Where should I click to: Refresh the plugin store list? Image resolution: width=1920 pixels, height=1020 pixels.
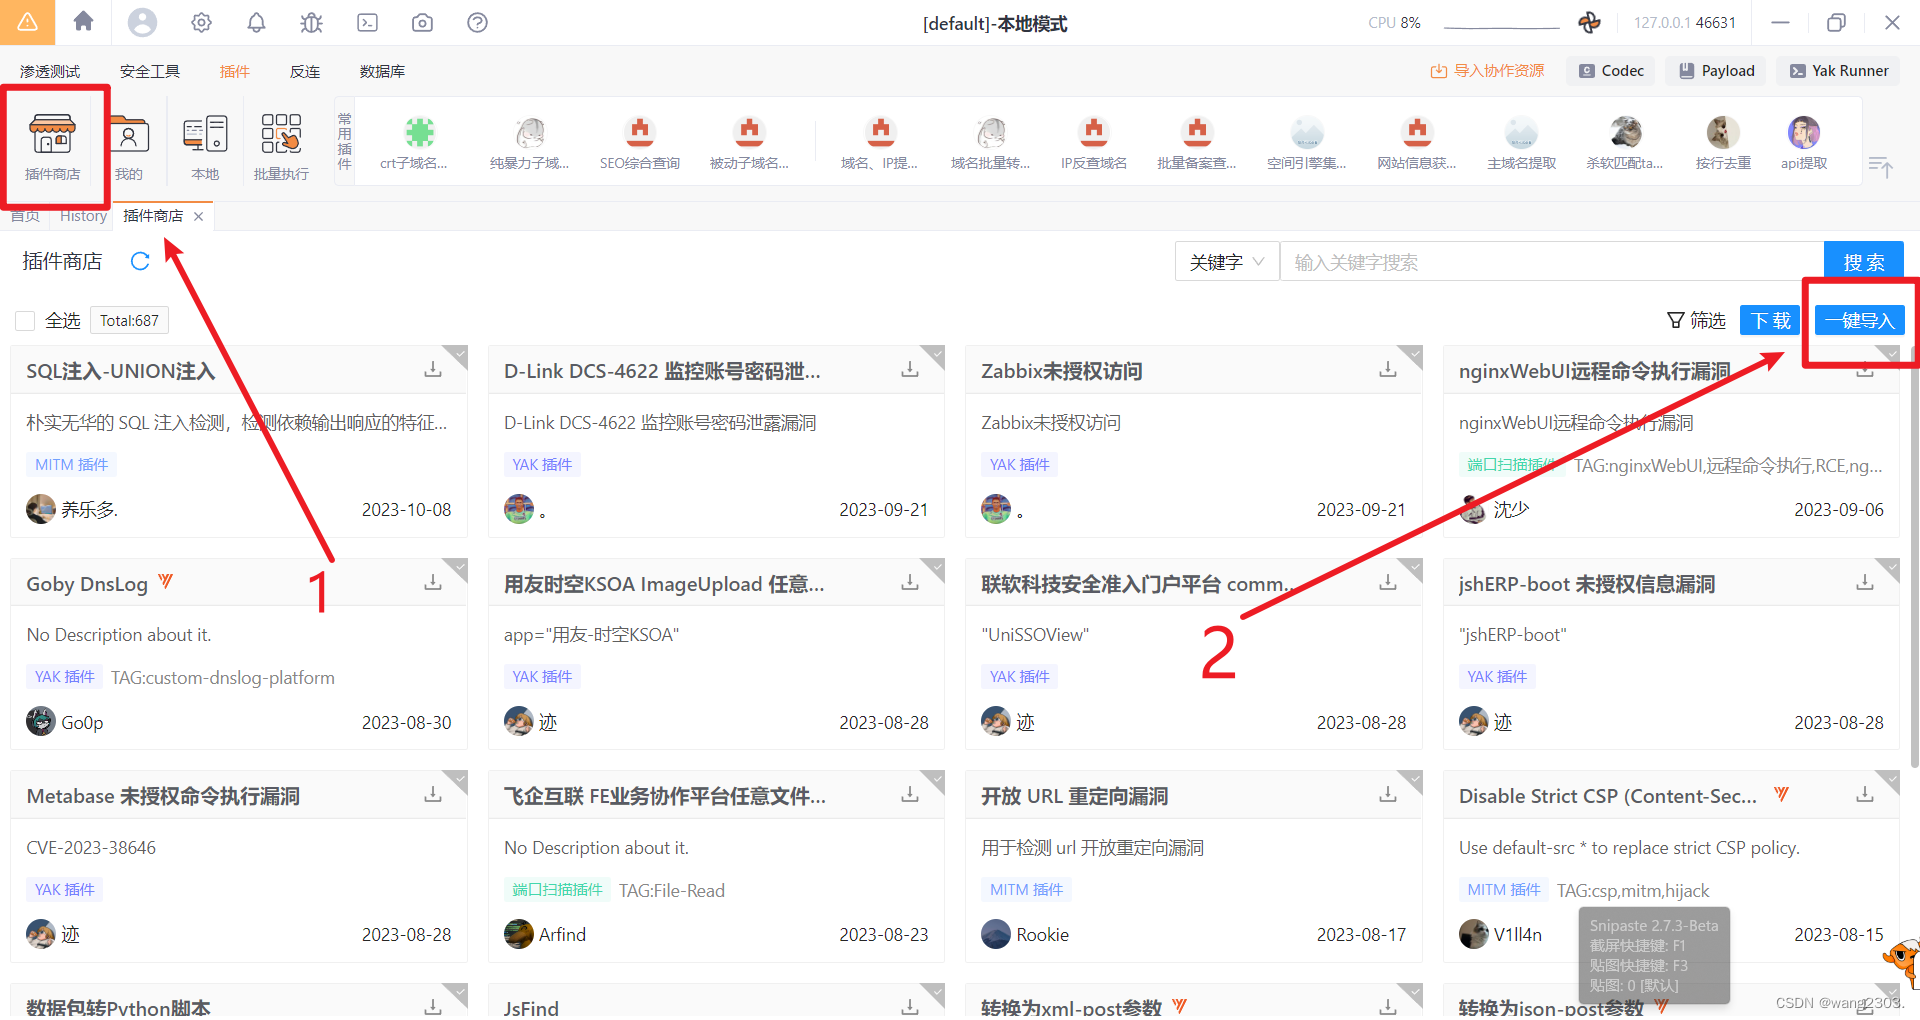(x=140, y=261)
